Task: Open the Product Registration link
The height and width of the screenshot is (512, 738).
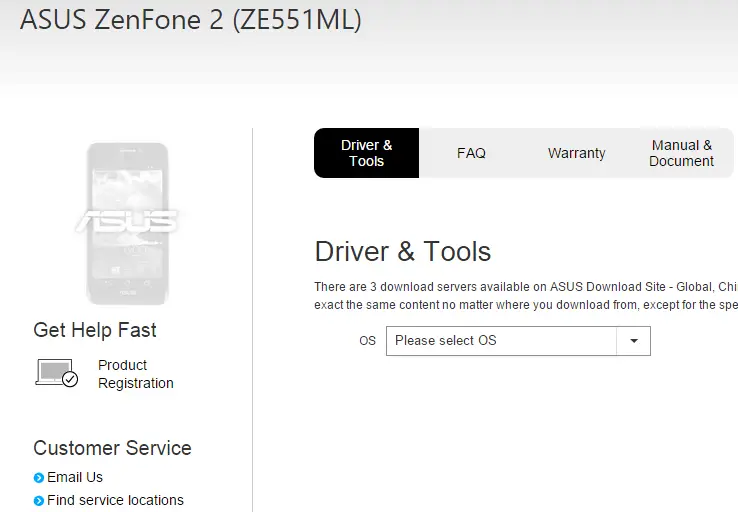Action: click(x=136, y=374)
